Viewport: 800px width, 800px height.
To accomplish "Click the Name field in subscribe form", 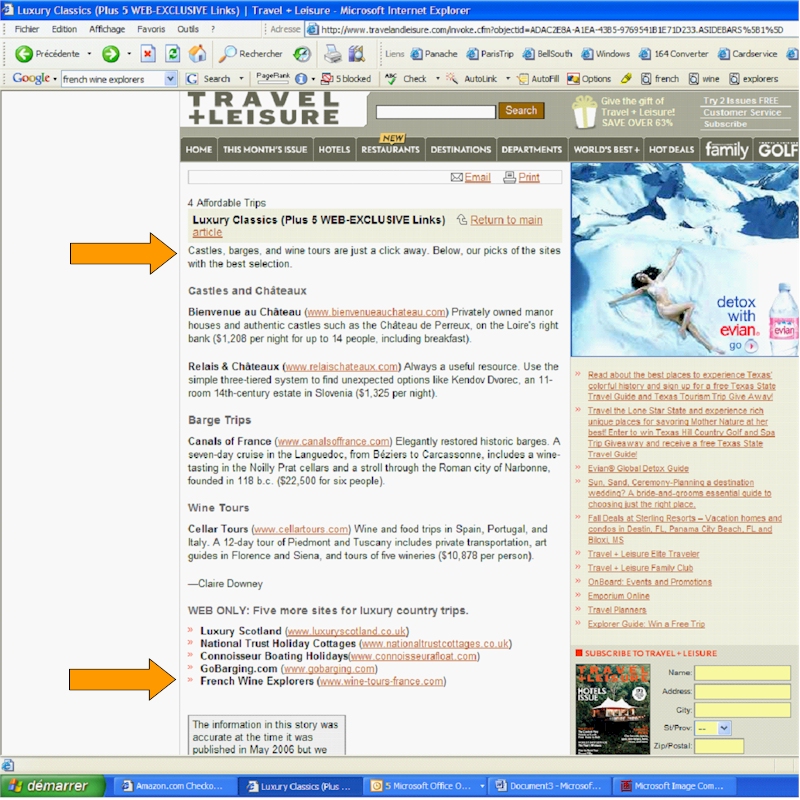I will pyautogui.click(x=742, y=672).
